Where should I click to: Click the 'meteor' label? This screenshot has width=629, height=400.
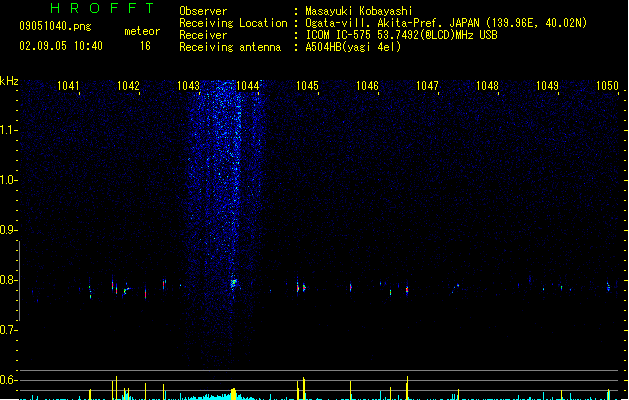click(142, 31)
